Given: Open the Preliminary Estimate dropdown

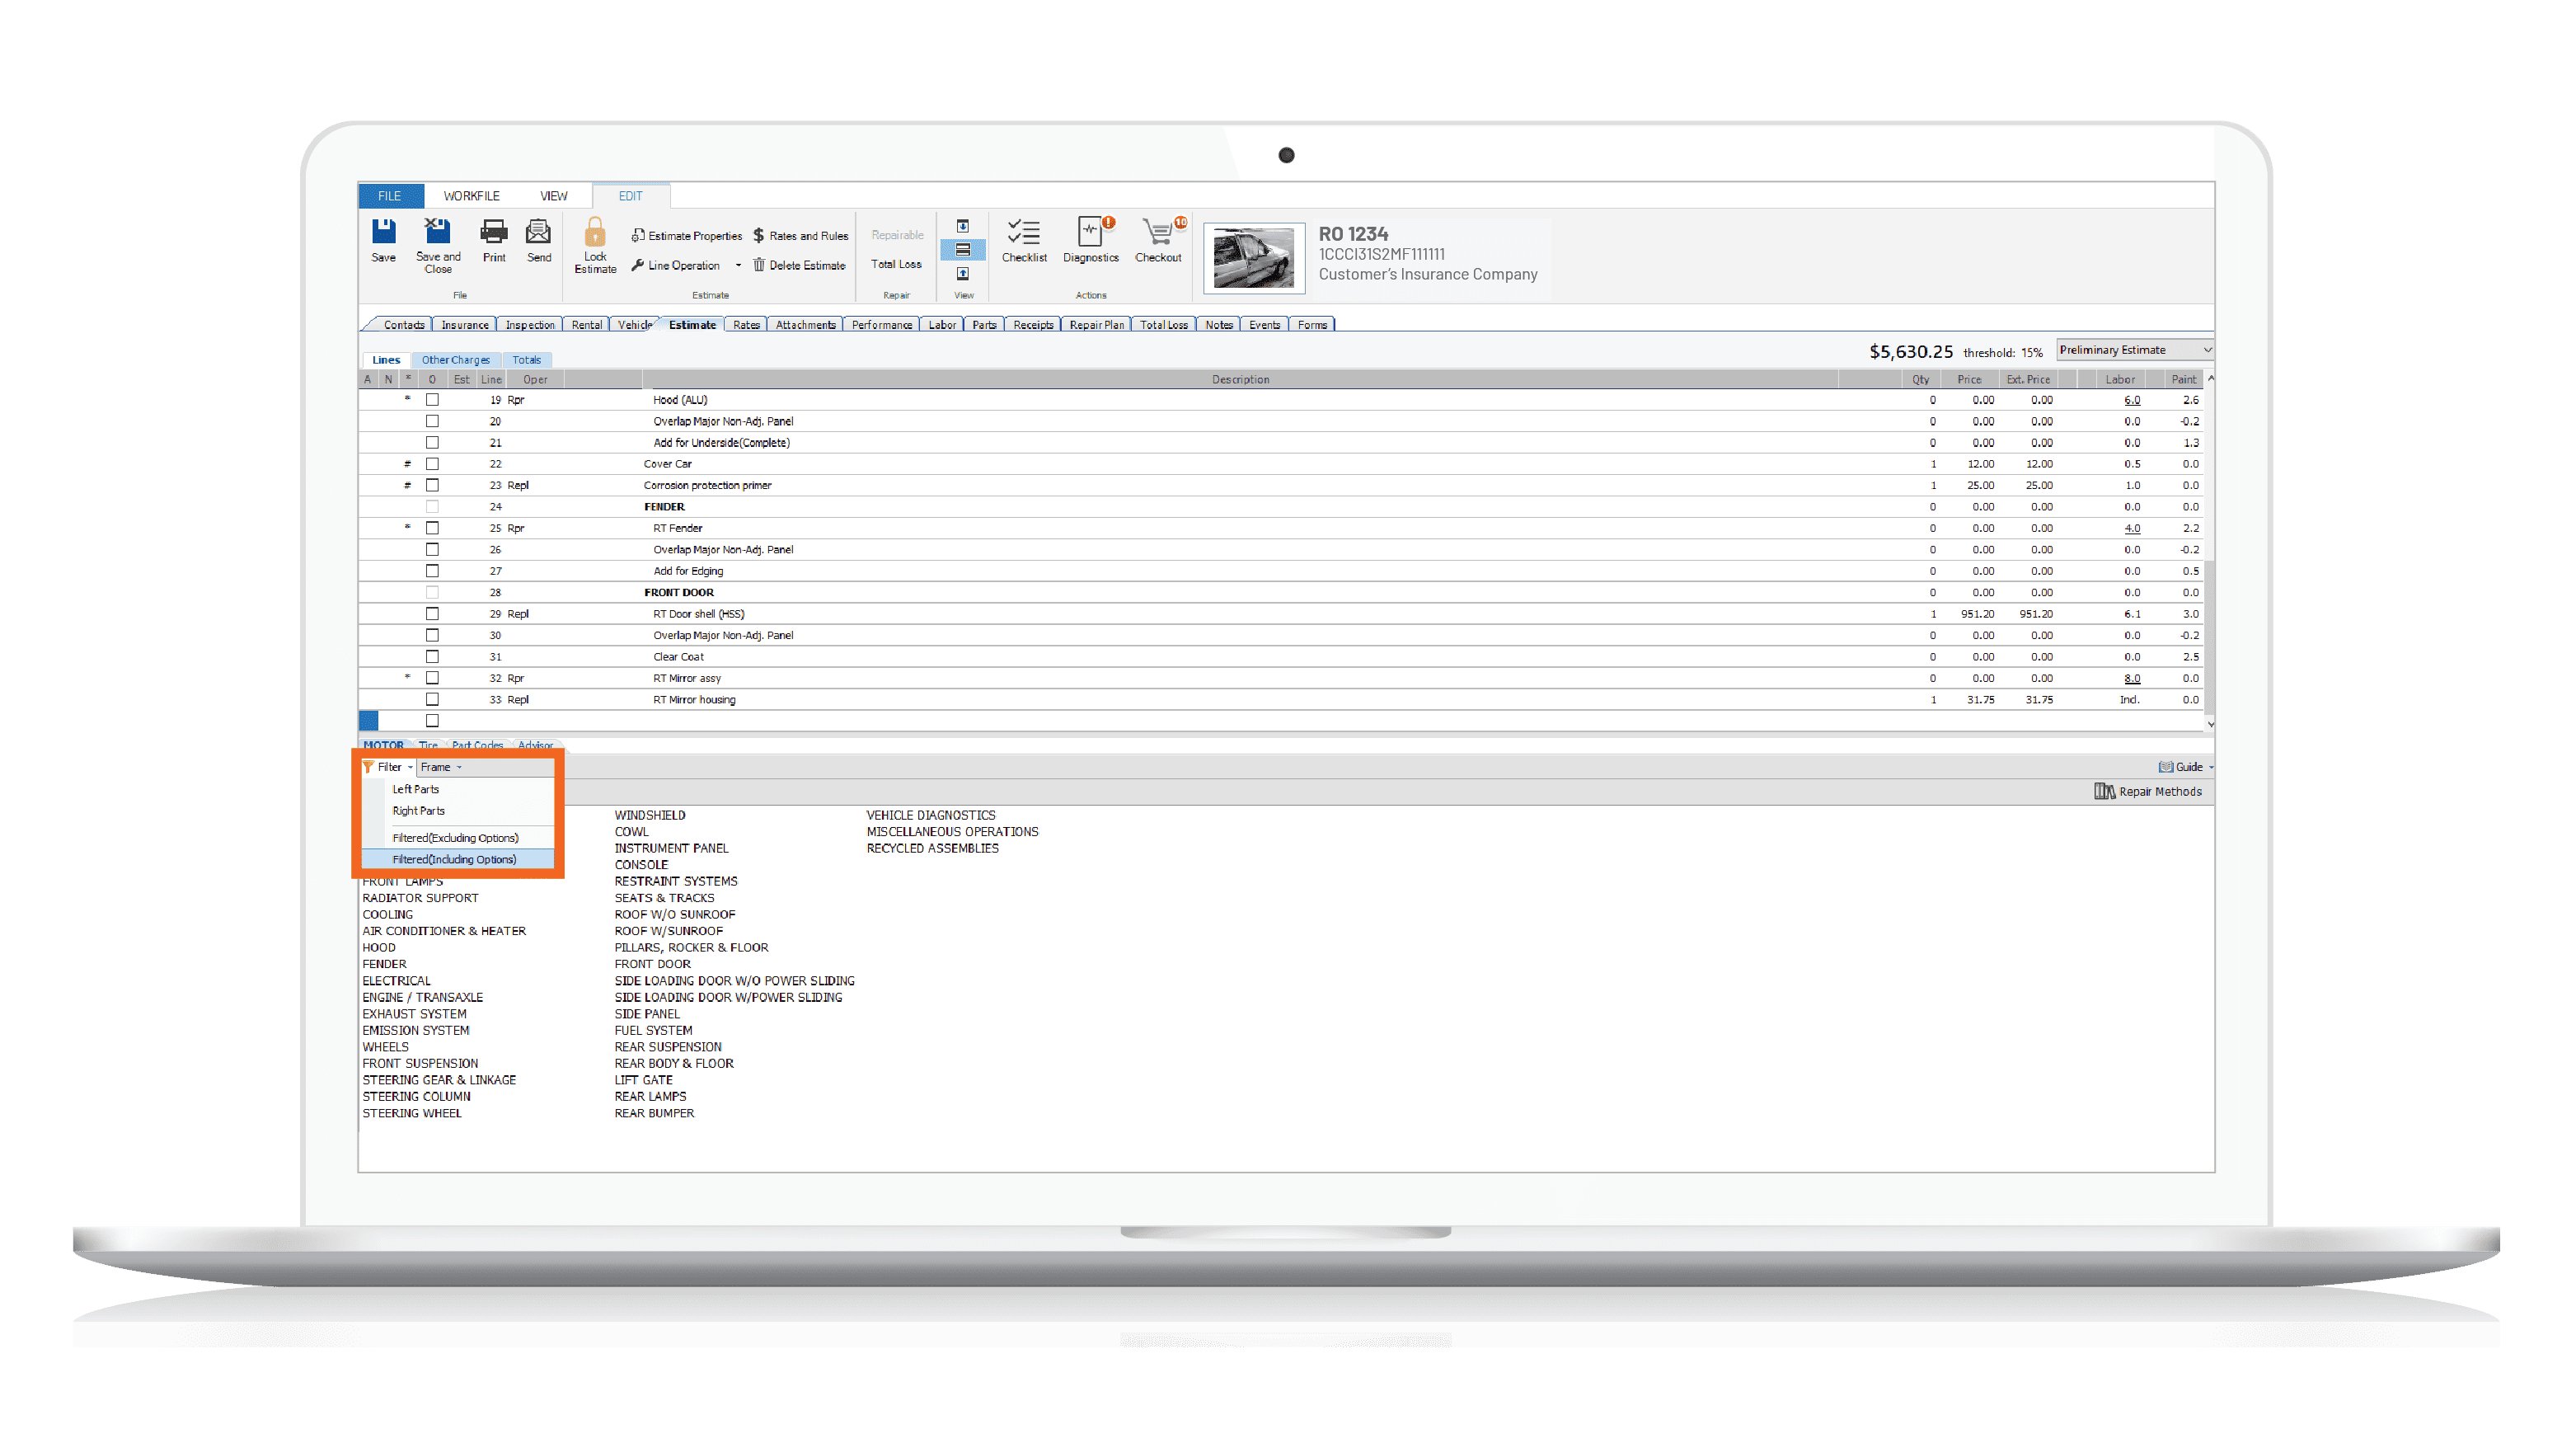Looking at the screenshot, I should click(2133, 350).
